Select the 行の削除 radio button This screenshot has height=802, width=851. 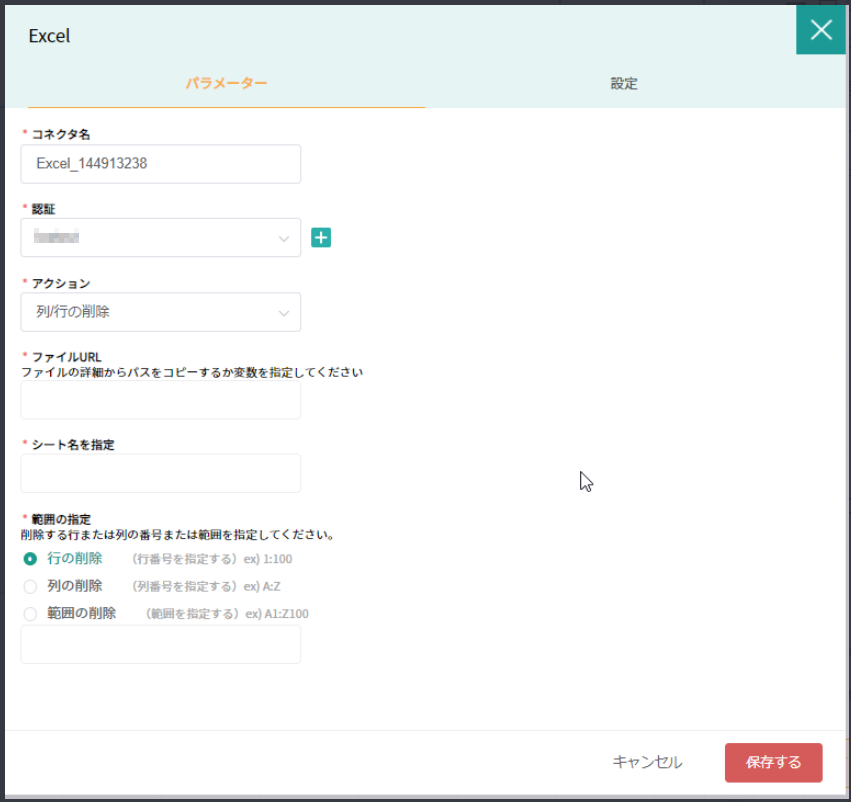[x=30, y=559]
